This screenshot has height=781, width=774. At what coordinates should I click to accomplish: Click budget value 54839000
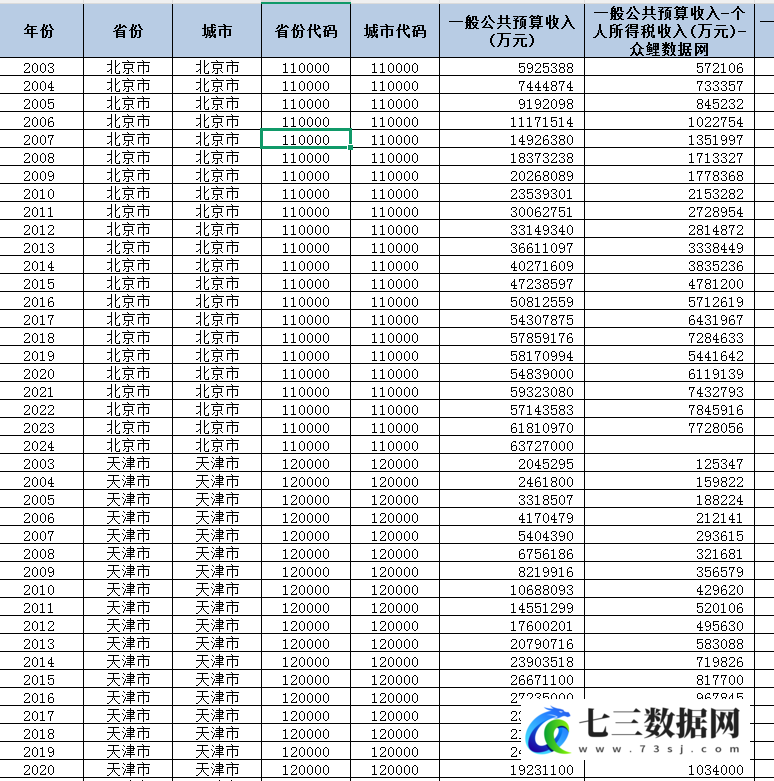click(542, 374)
